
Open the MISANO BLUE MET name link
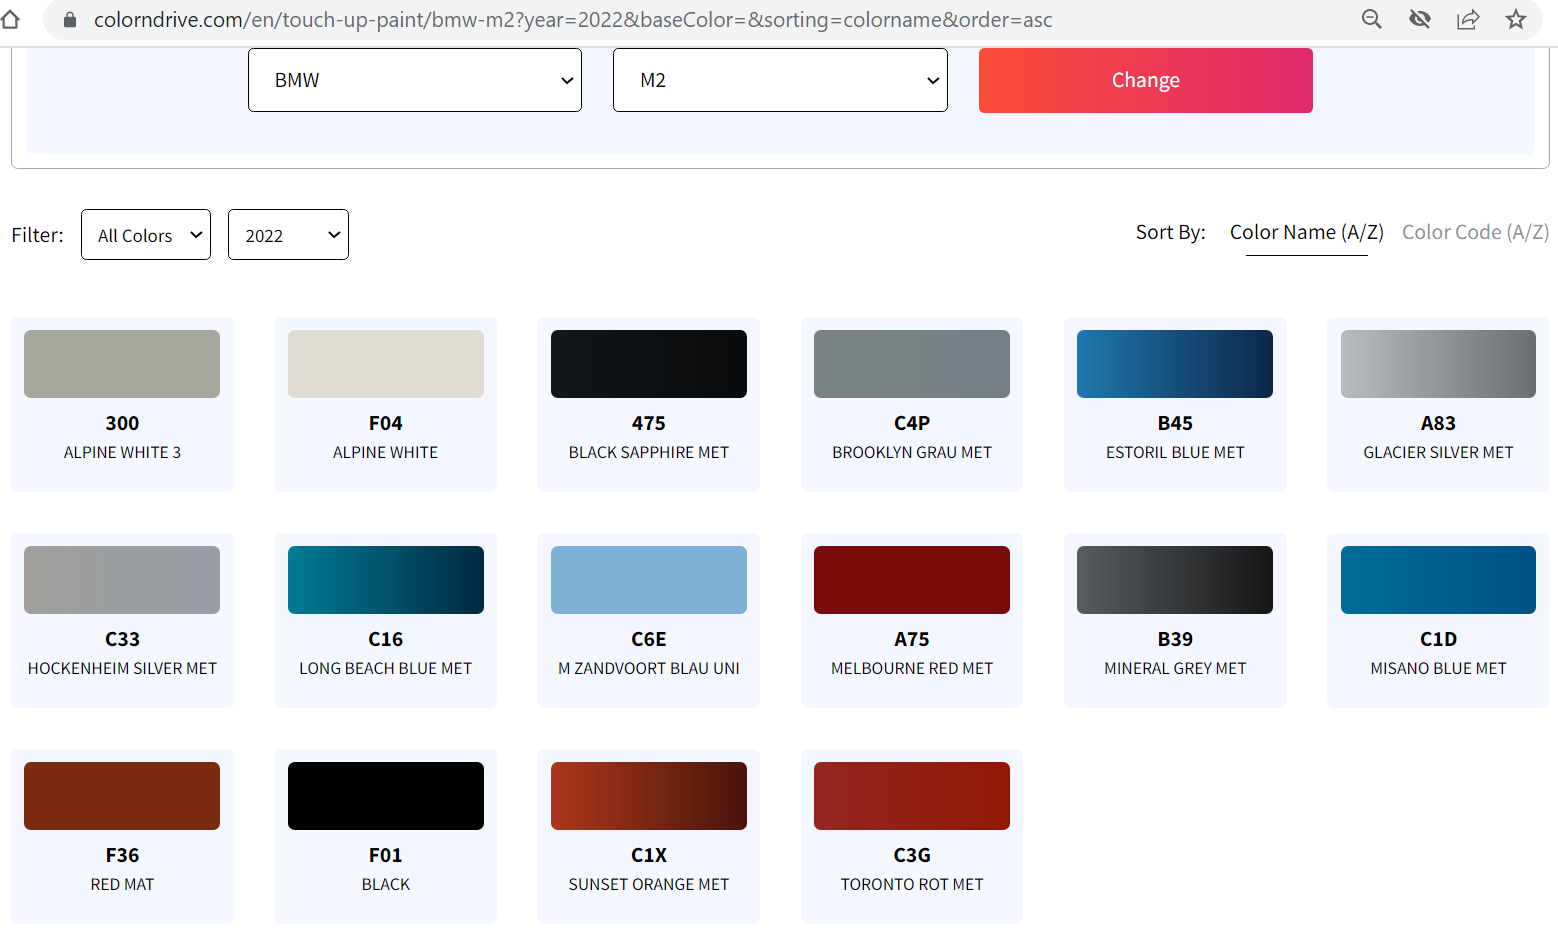click(x=1438, y=668)
